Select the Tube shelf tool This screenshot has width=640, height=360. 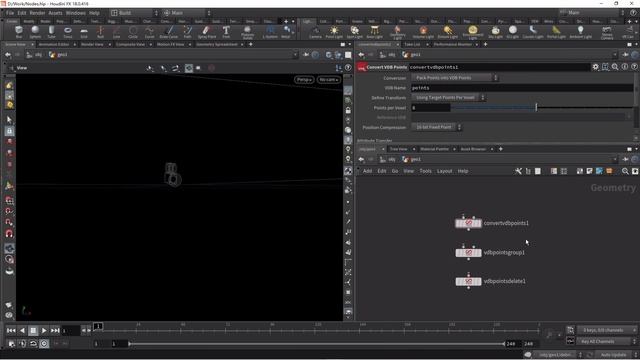coord(51,32)
